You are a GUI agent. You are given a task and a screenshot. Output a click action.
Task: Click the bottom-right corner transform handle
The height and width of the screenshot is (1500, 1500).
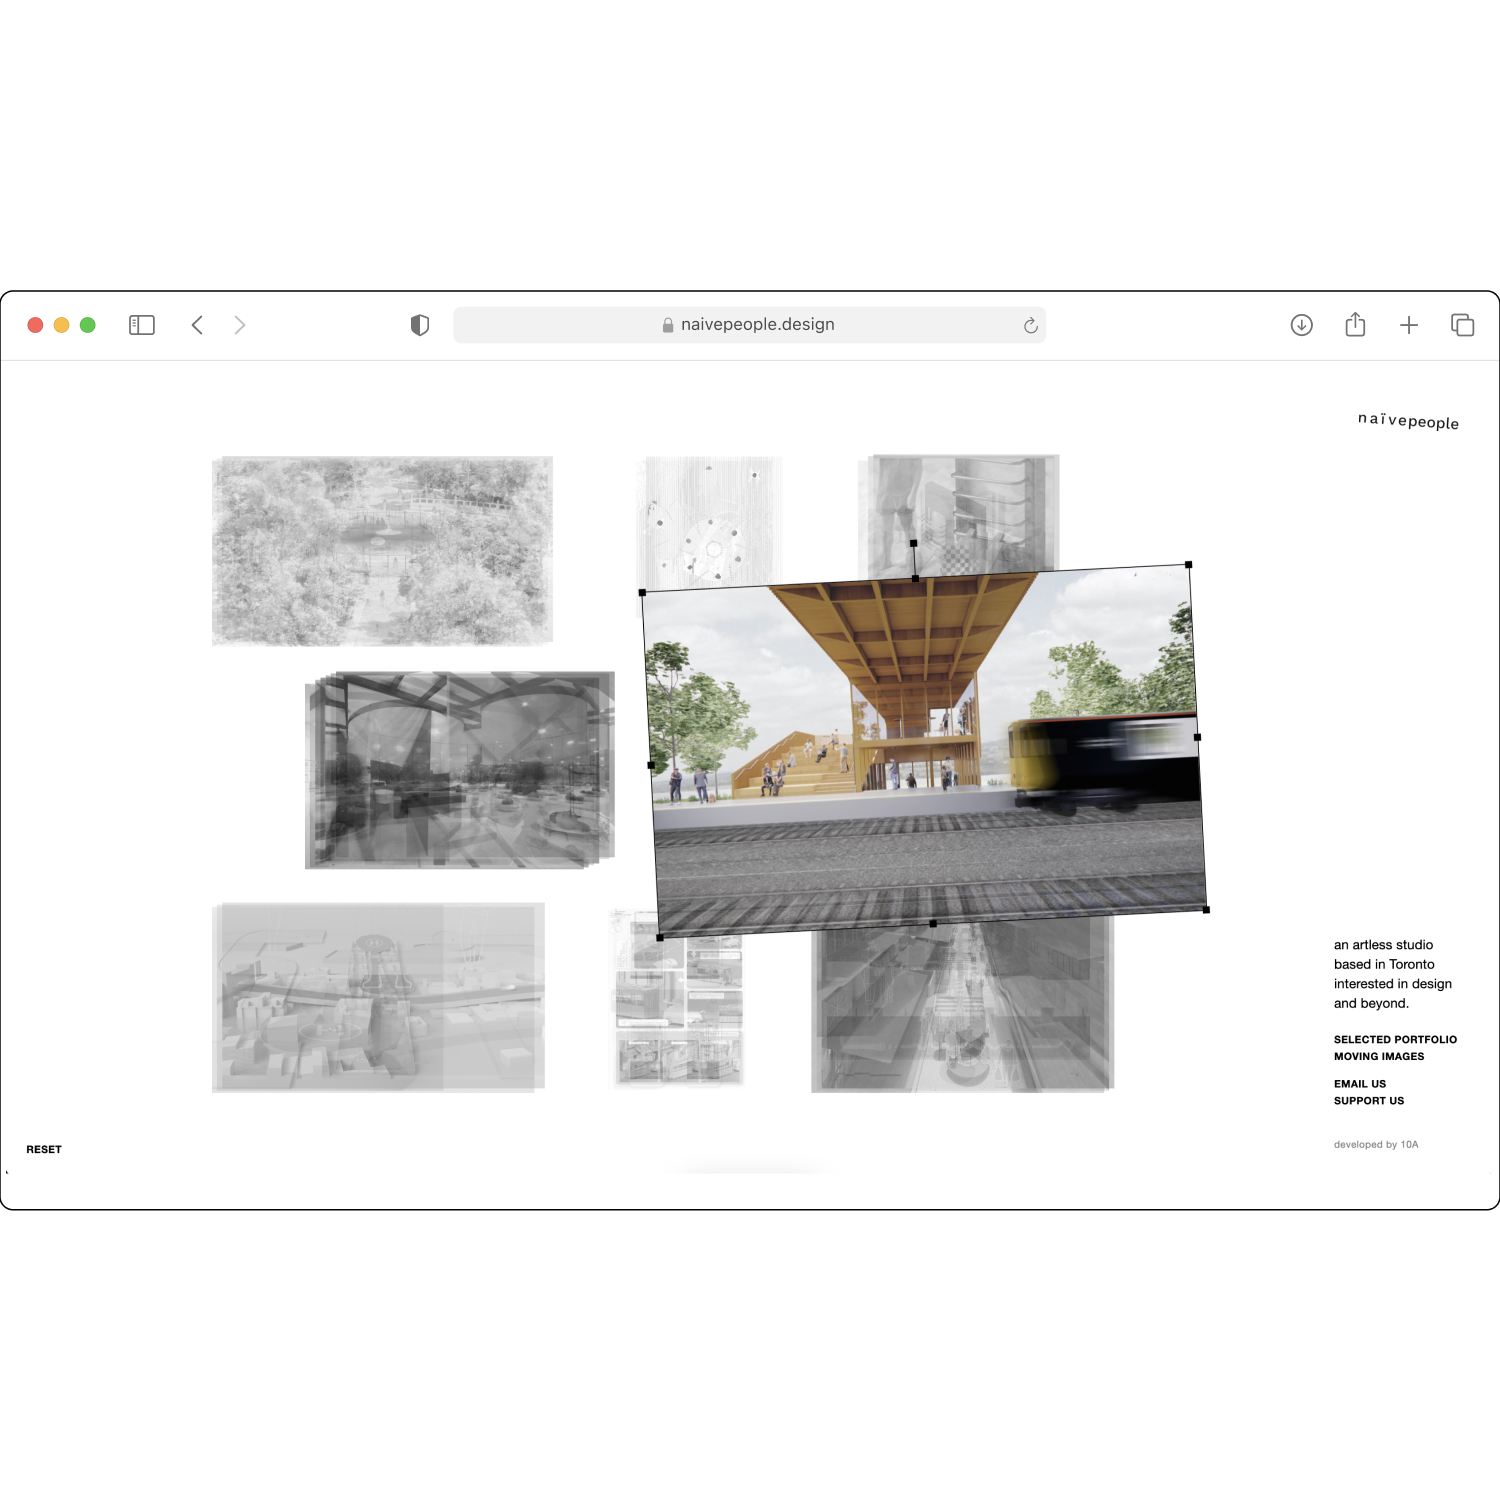1206,910
